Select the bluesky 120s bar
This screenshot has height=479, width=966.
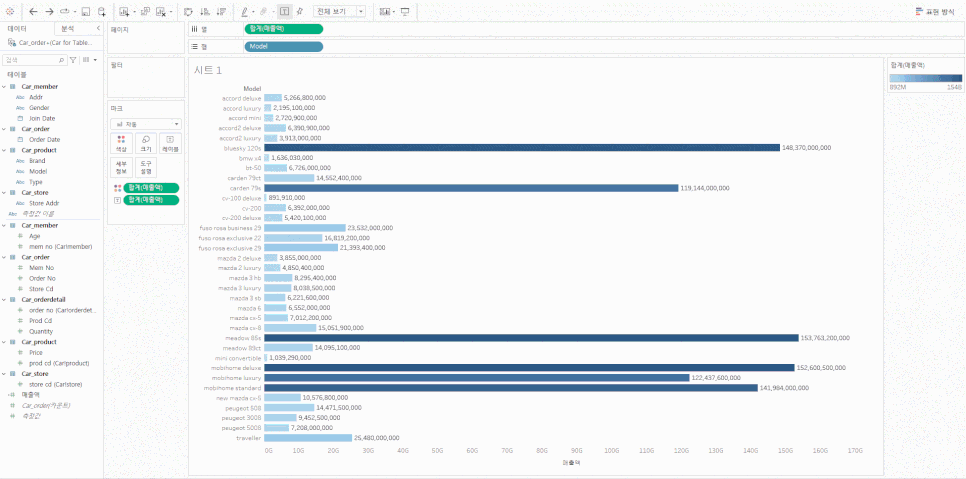pyautogui.click(x=522, y=148)
